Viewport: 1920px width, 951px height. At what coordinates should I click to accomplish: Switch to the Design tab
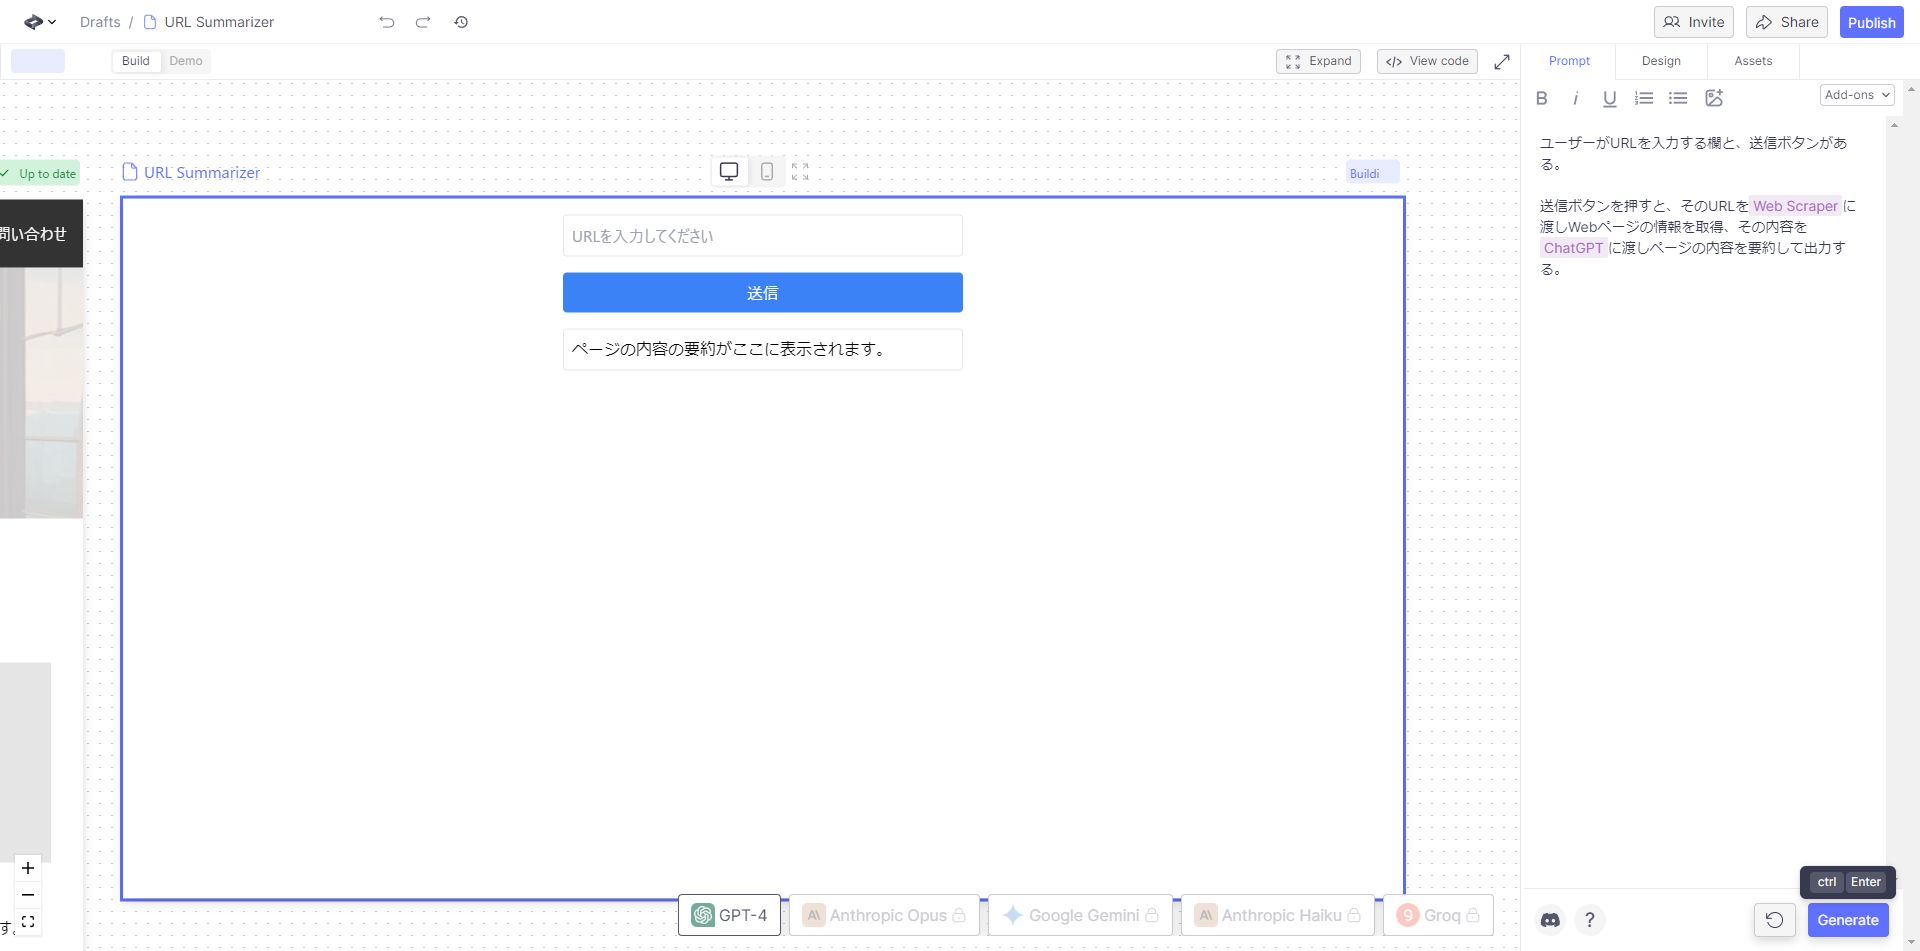[1660, 61]
